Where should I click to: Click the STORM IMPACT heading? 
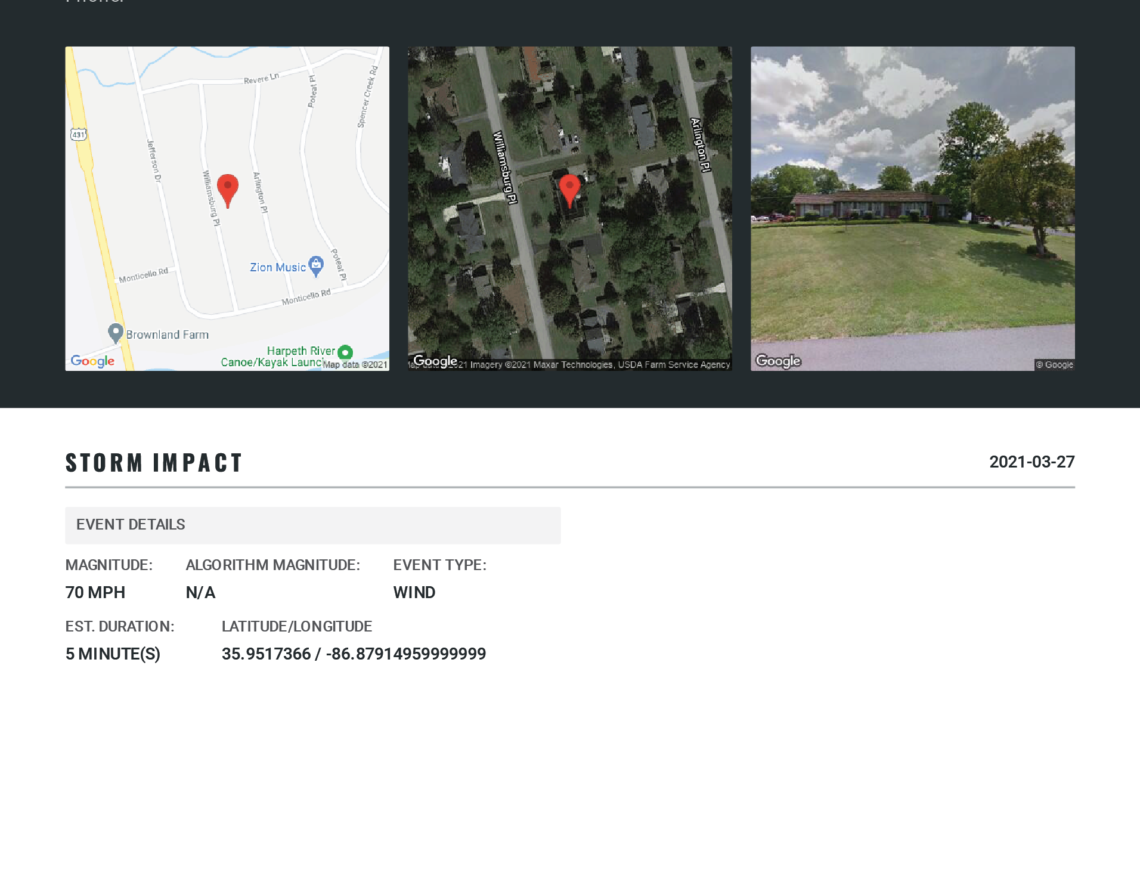click(154, 463)
